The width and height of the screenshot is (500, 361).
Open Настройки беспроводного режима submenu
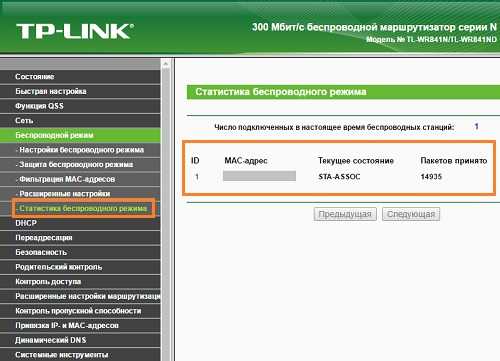pyautogui.click(x=80, y=150)
